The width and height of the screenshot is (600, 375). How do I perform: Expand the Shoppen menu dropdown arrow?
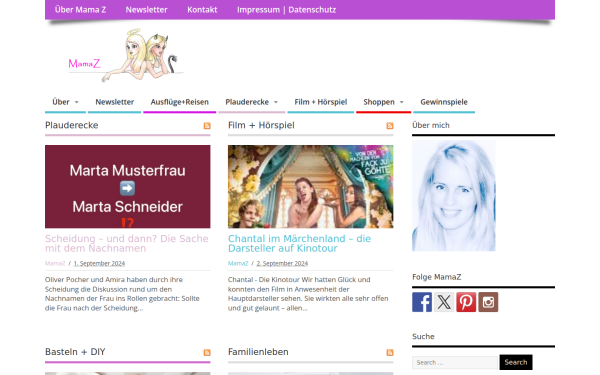pyautogui.click(x=402, y=102)
